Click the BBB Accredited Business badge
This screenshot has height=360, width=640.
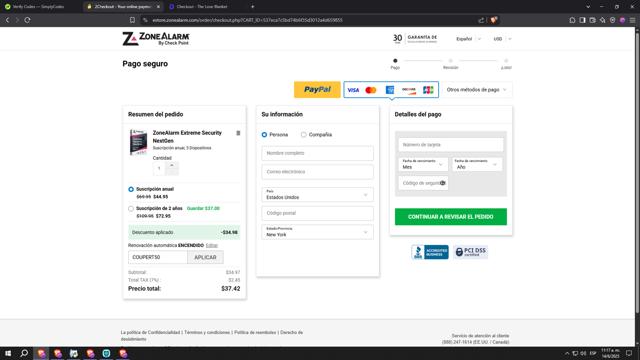[430, 252]
